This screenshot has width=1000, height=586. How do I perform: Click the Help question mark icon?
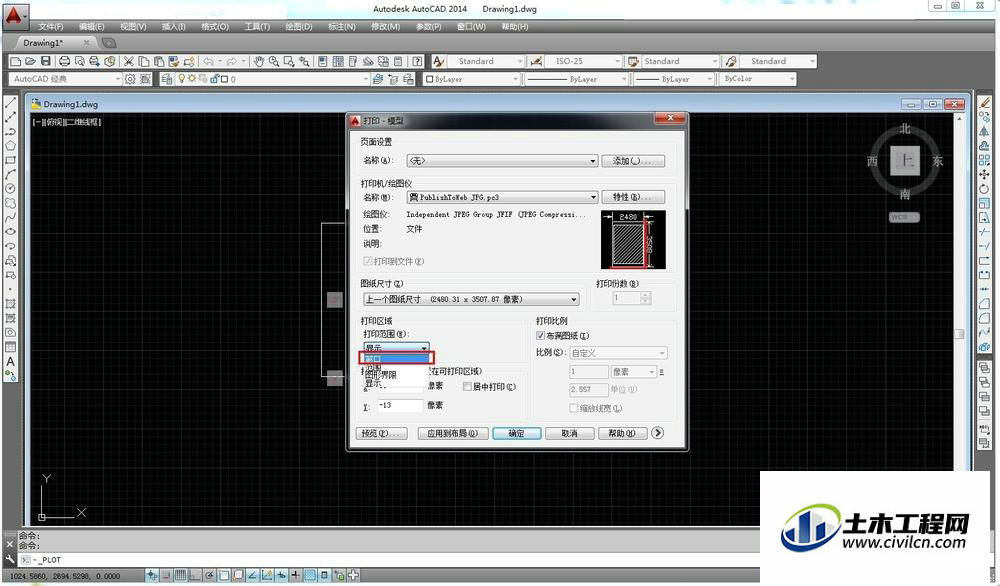(417, 61)
